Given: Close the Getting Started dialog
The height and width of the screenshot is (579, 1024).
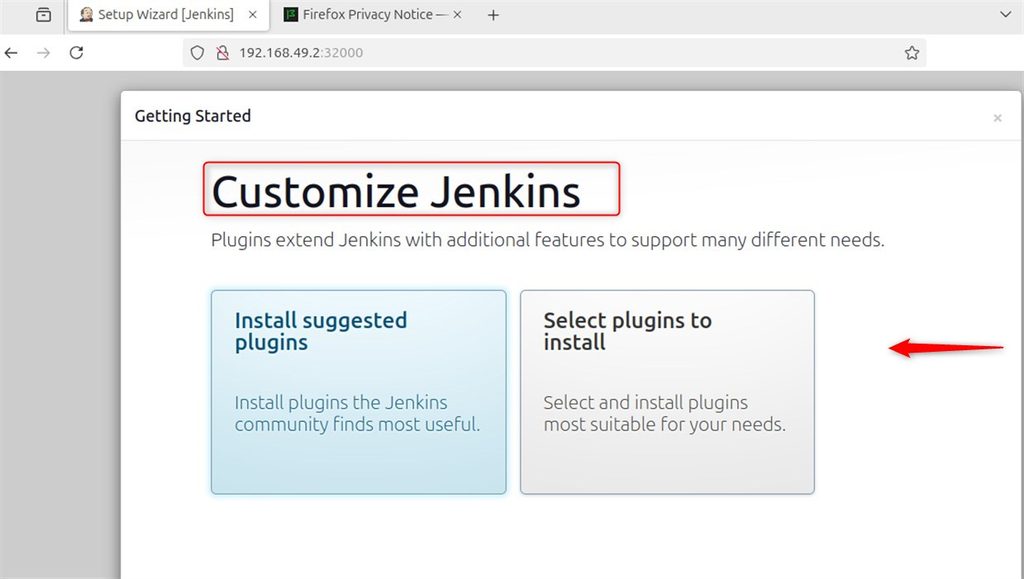Looking at the screenshot, I should (x=997, y=118).
